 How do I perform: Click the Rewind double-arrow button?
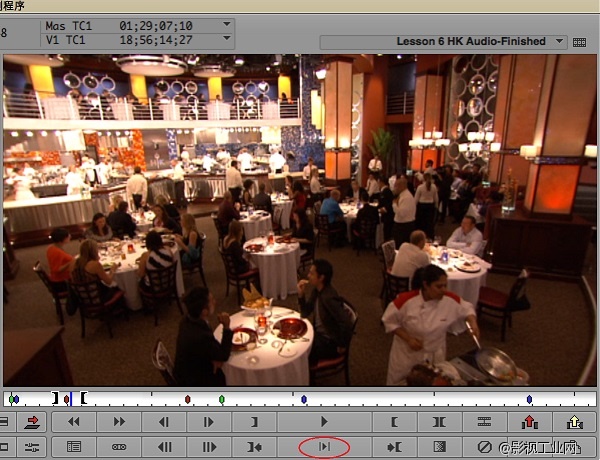click(73, 423)
